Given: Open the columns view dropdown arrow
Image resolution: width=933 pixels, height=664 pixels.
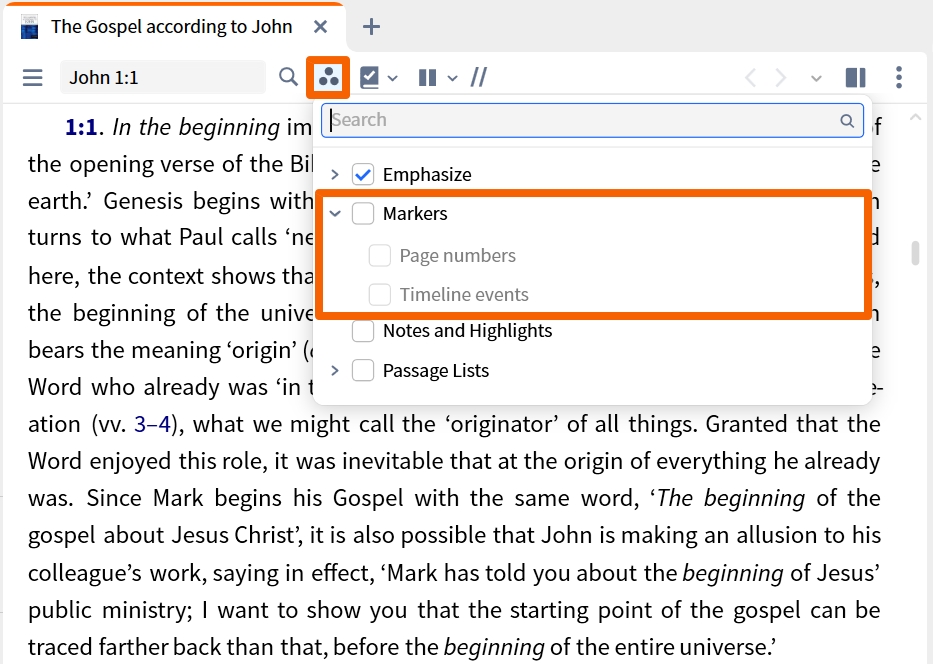Looking at the screenshot, I should (452, 78).
